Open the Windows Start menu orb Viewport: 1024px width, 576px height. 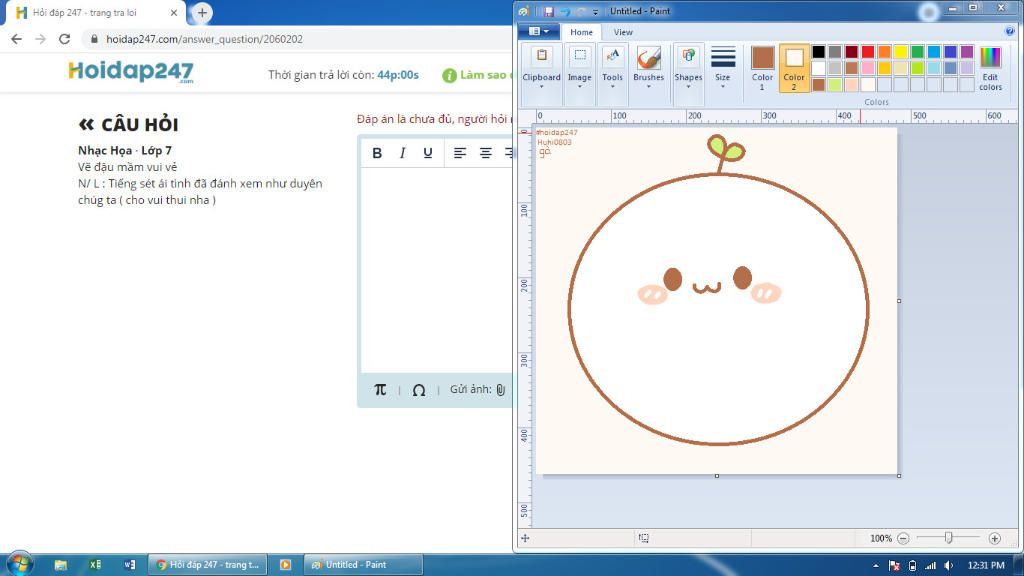pos(20,564)
